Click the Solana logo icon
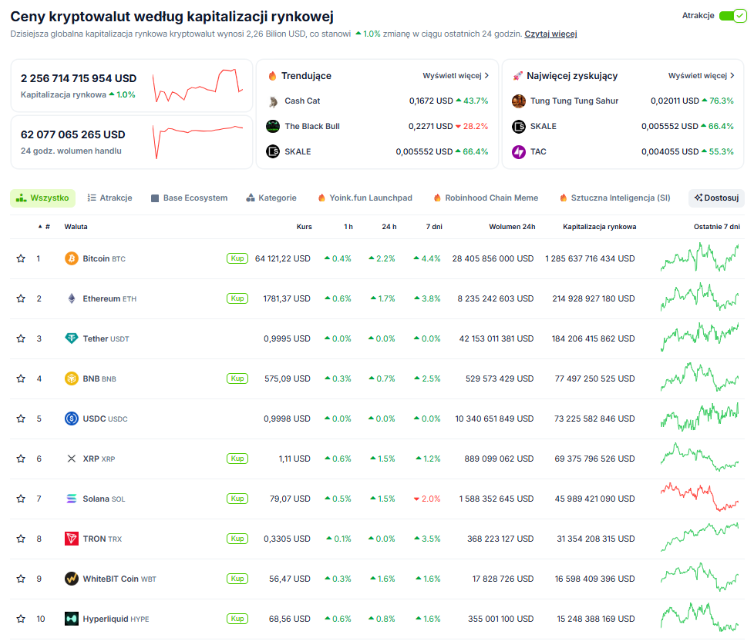The height and width of the screenshot is (642, 755). 71,498
